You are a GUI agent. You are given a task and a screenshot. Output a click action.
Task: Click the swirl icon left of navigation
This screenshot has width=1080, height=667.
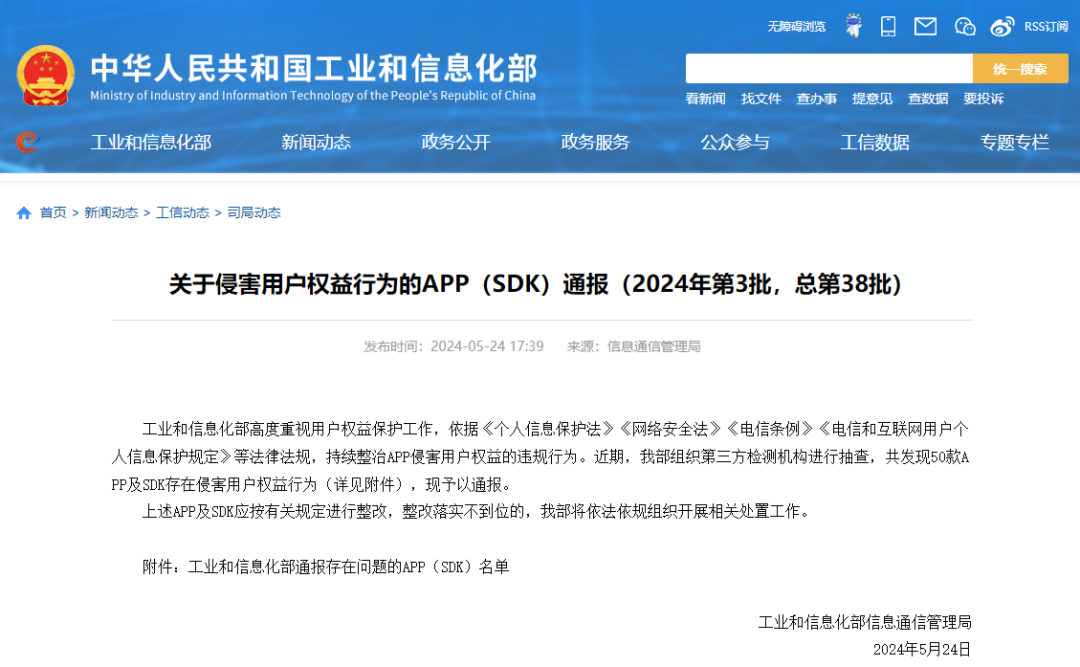(x=27, y=142)
